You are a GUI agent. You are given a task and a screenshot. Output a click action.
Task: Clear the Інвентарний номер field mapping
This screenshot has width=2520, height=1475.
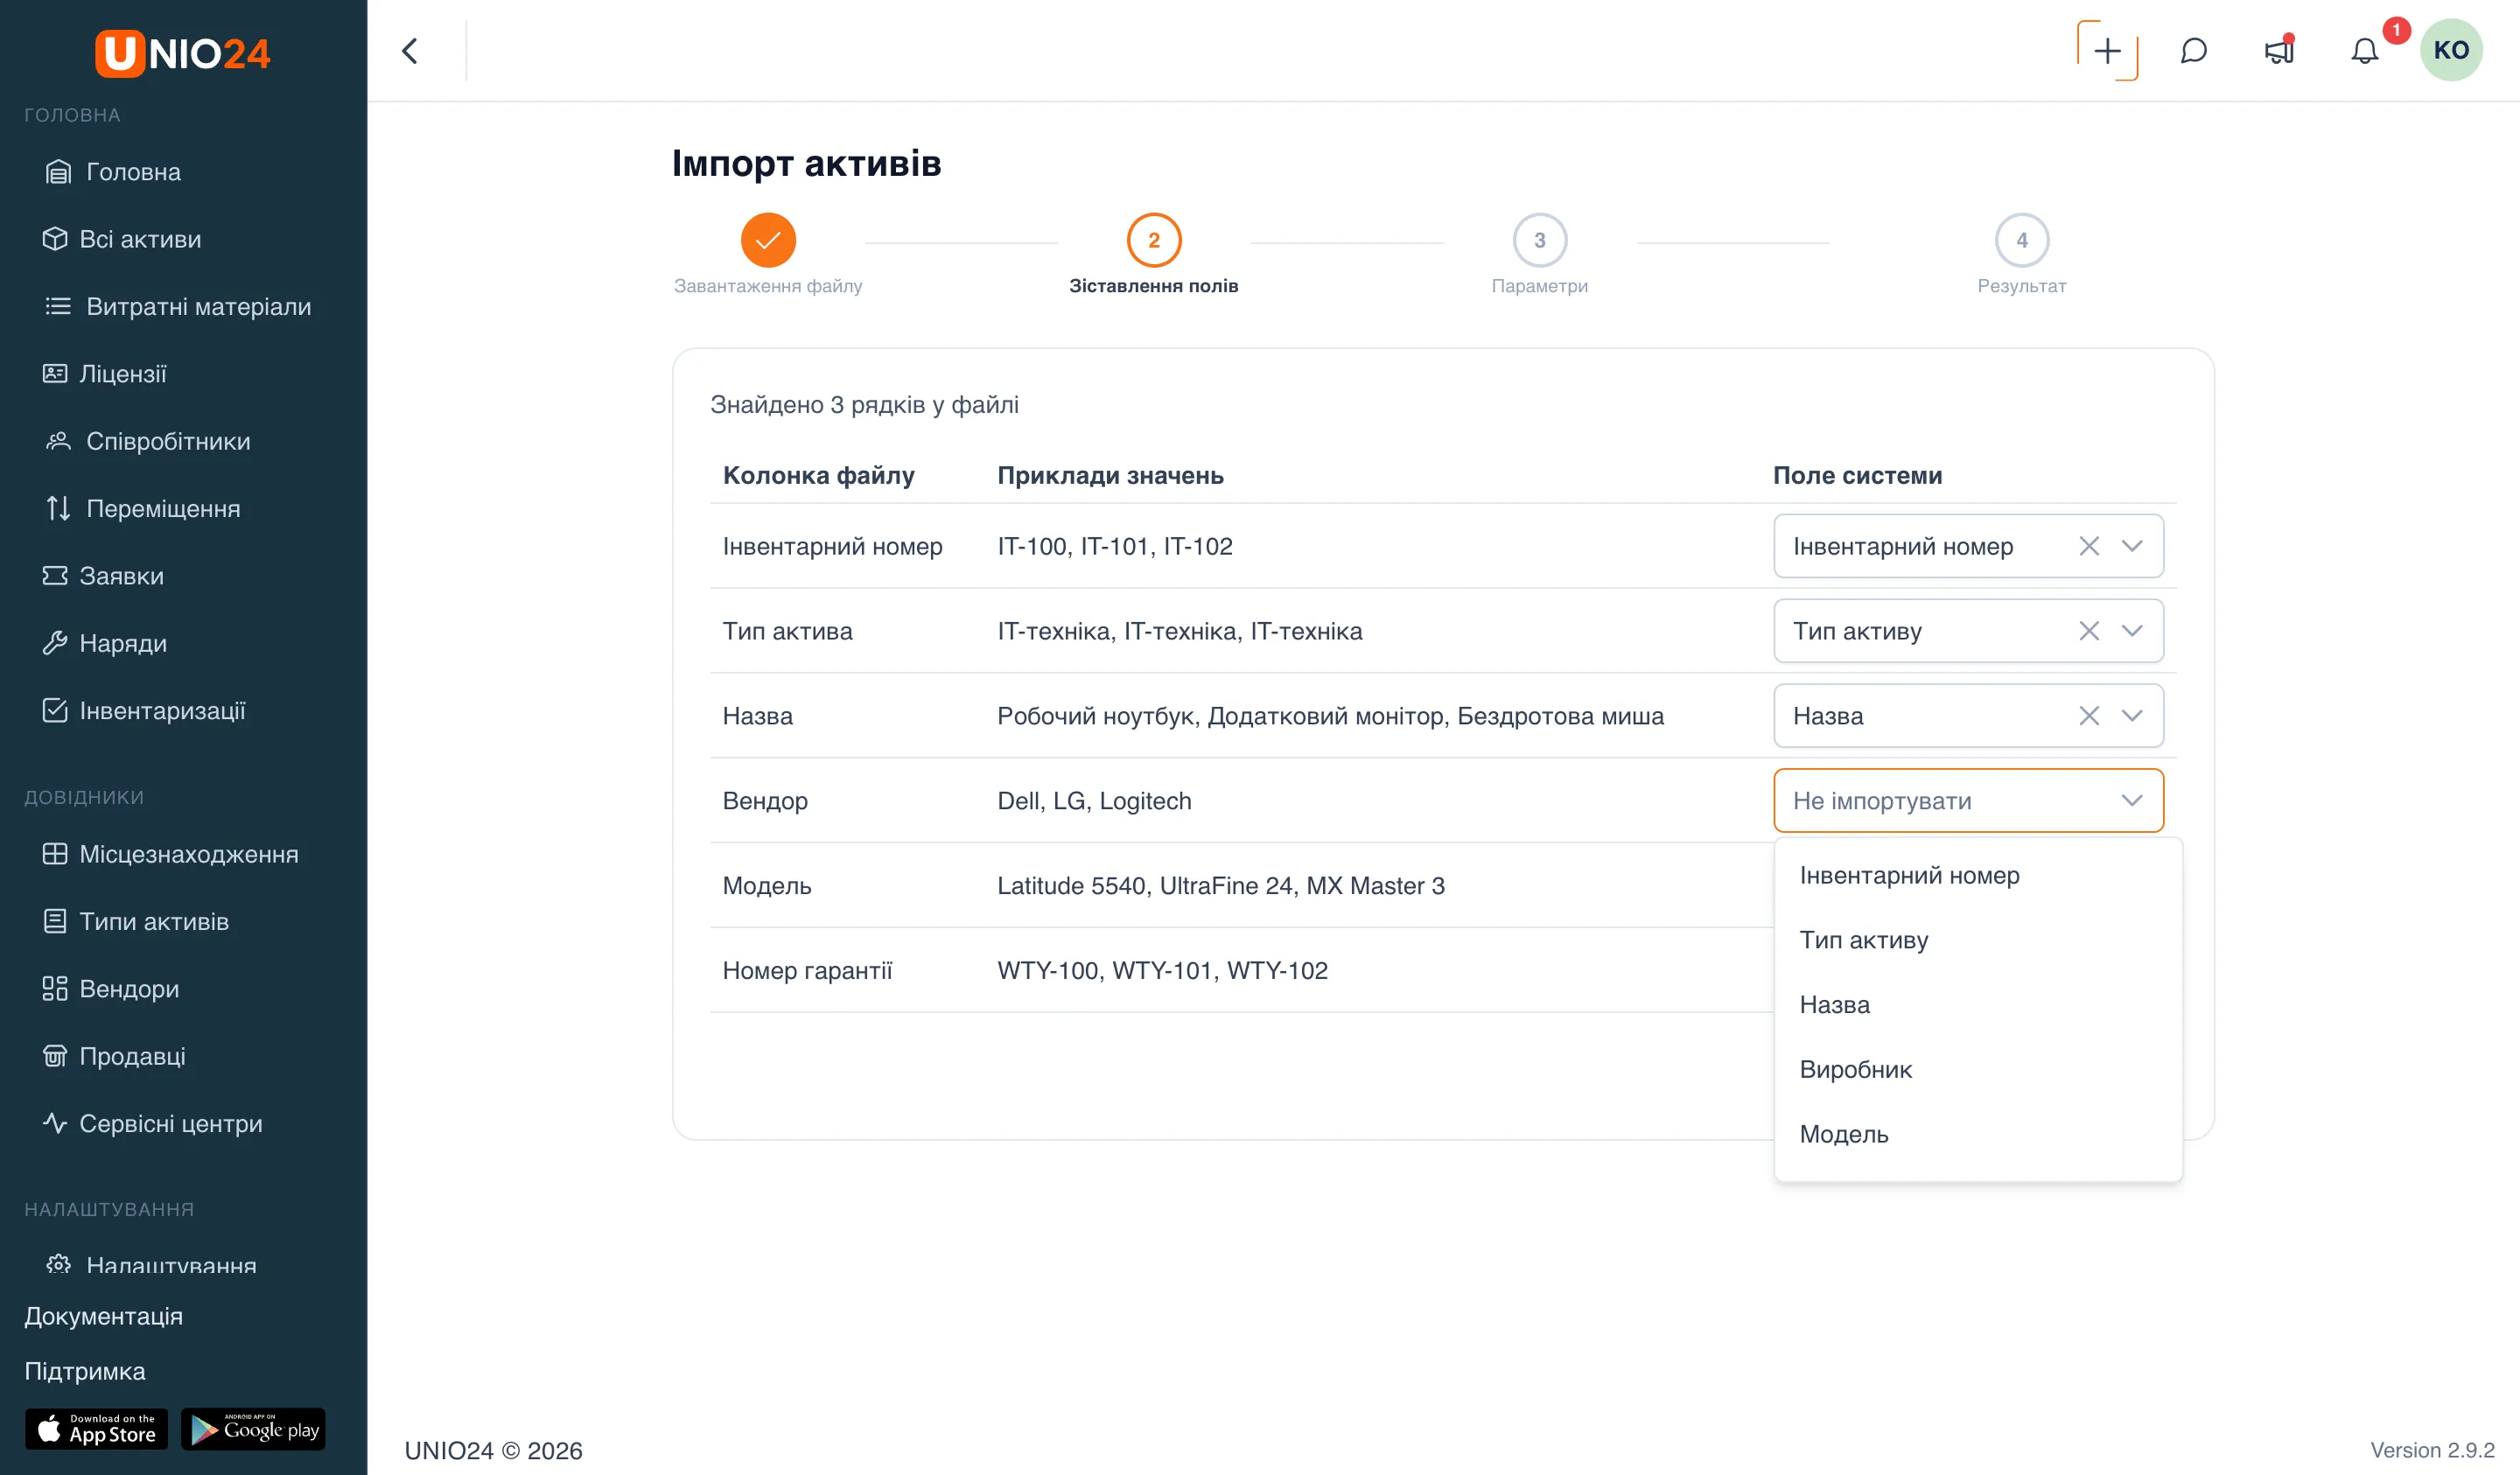(2089, 546)
